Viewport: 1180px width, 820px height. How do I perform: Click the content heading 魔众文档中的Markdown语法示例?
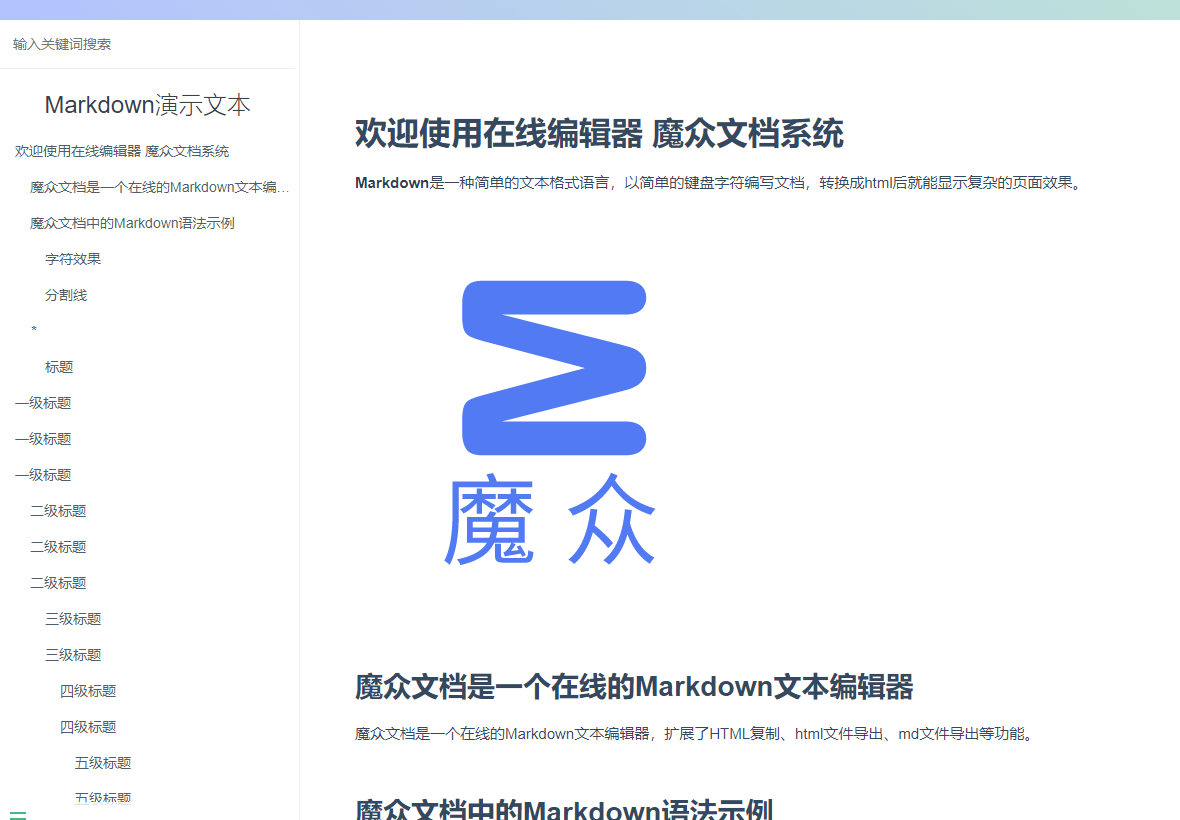[564, 809]
